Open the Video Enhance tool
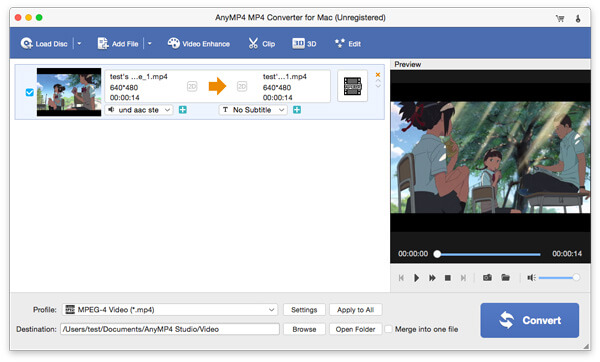The image size is (600, 362). coord(199,44)
